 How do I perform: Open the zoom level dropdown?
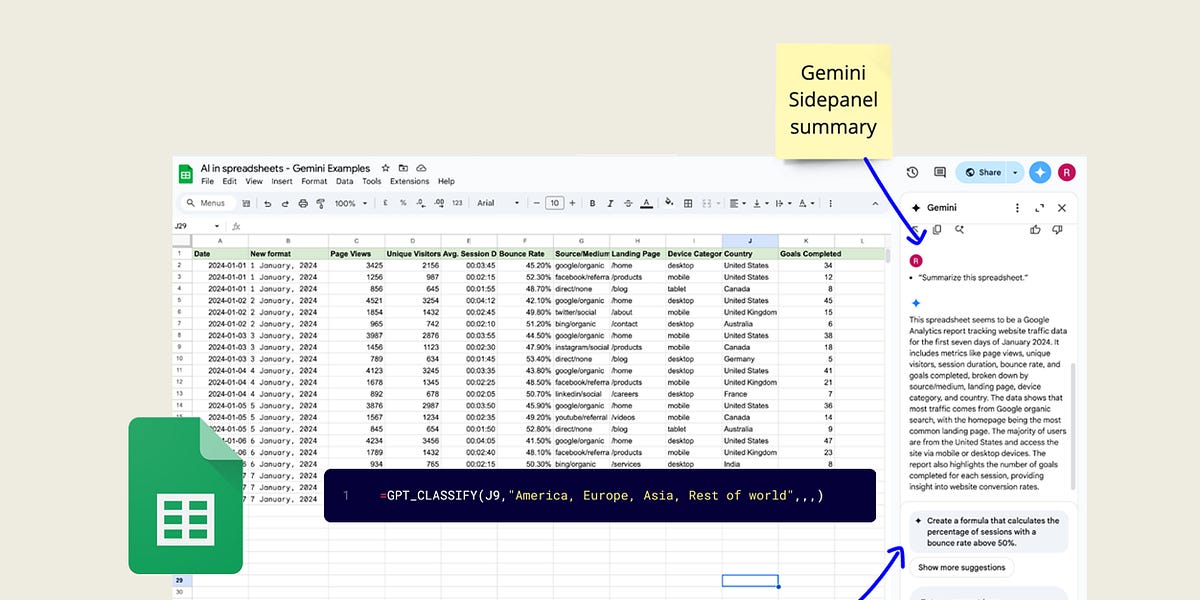pyautogui.click(x=349, y=202)
